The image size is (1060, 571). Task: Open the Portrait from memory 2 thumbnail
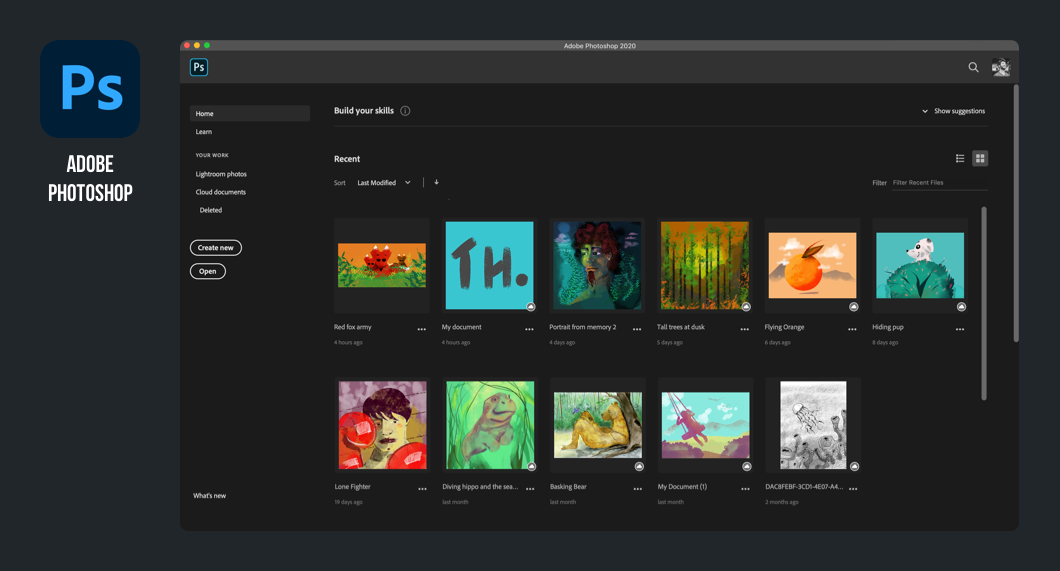point(597,266)
